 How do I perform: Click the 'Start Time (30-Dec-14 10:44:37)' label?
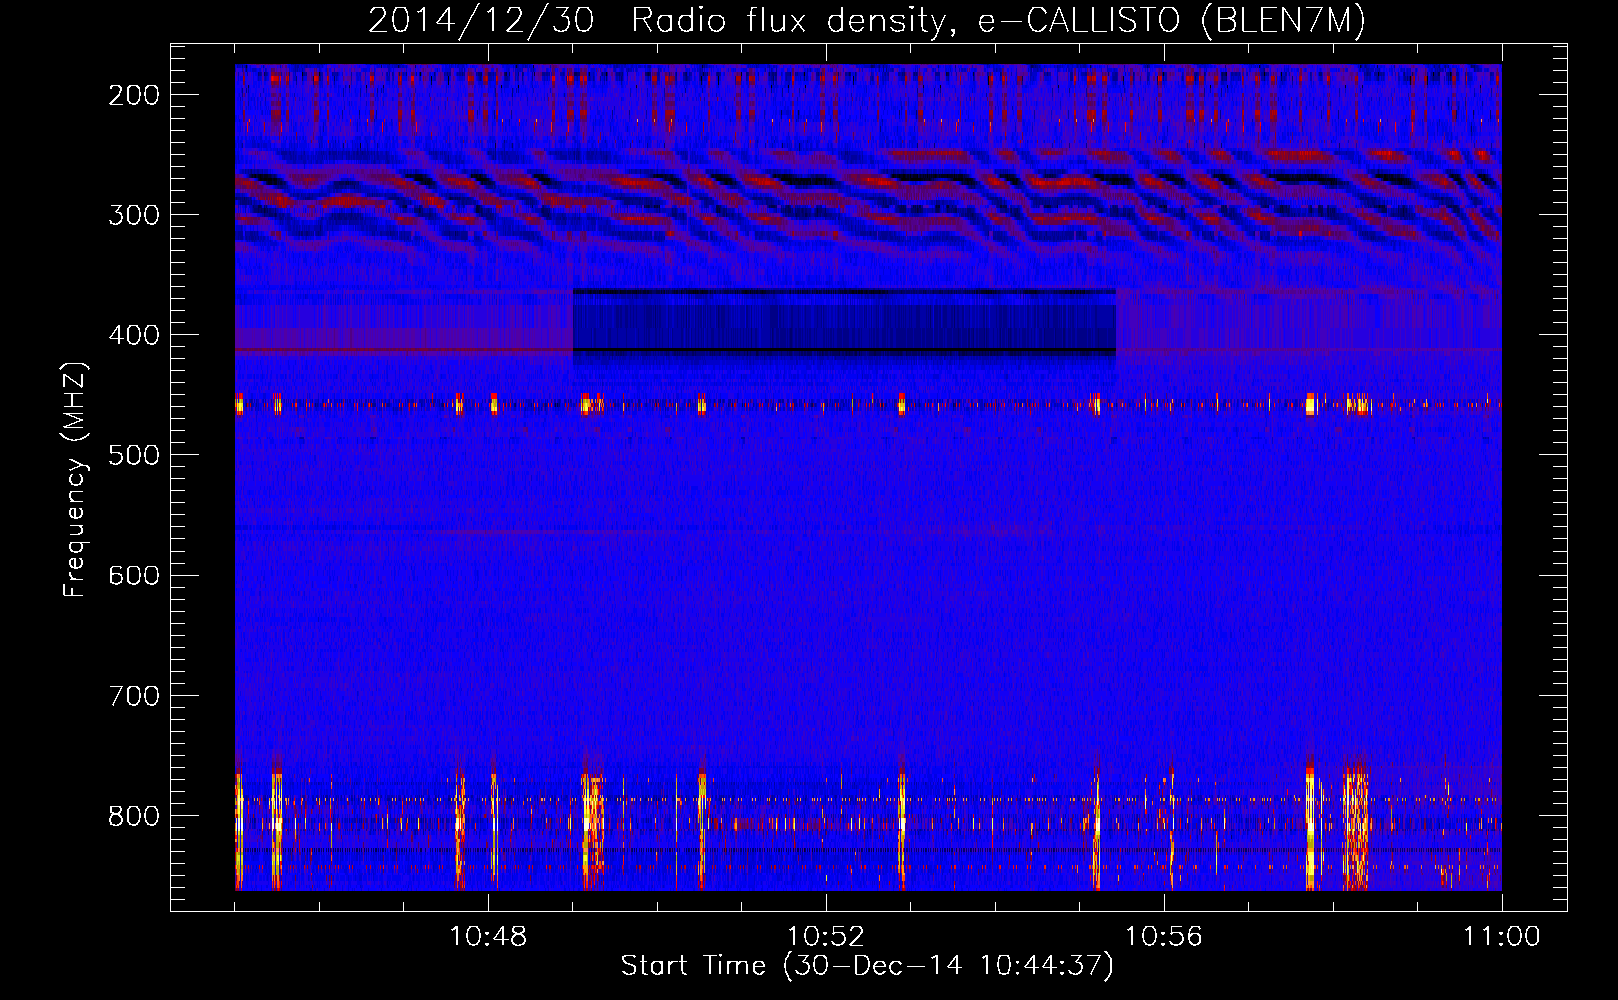click(867, 966)
